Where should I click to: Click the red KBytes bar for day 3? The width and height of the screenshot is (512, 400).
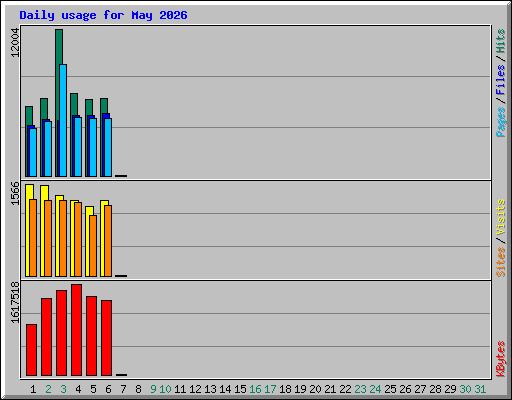click(x=61, y=333)
